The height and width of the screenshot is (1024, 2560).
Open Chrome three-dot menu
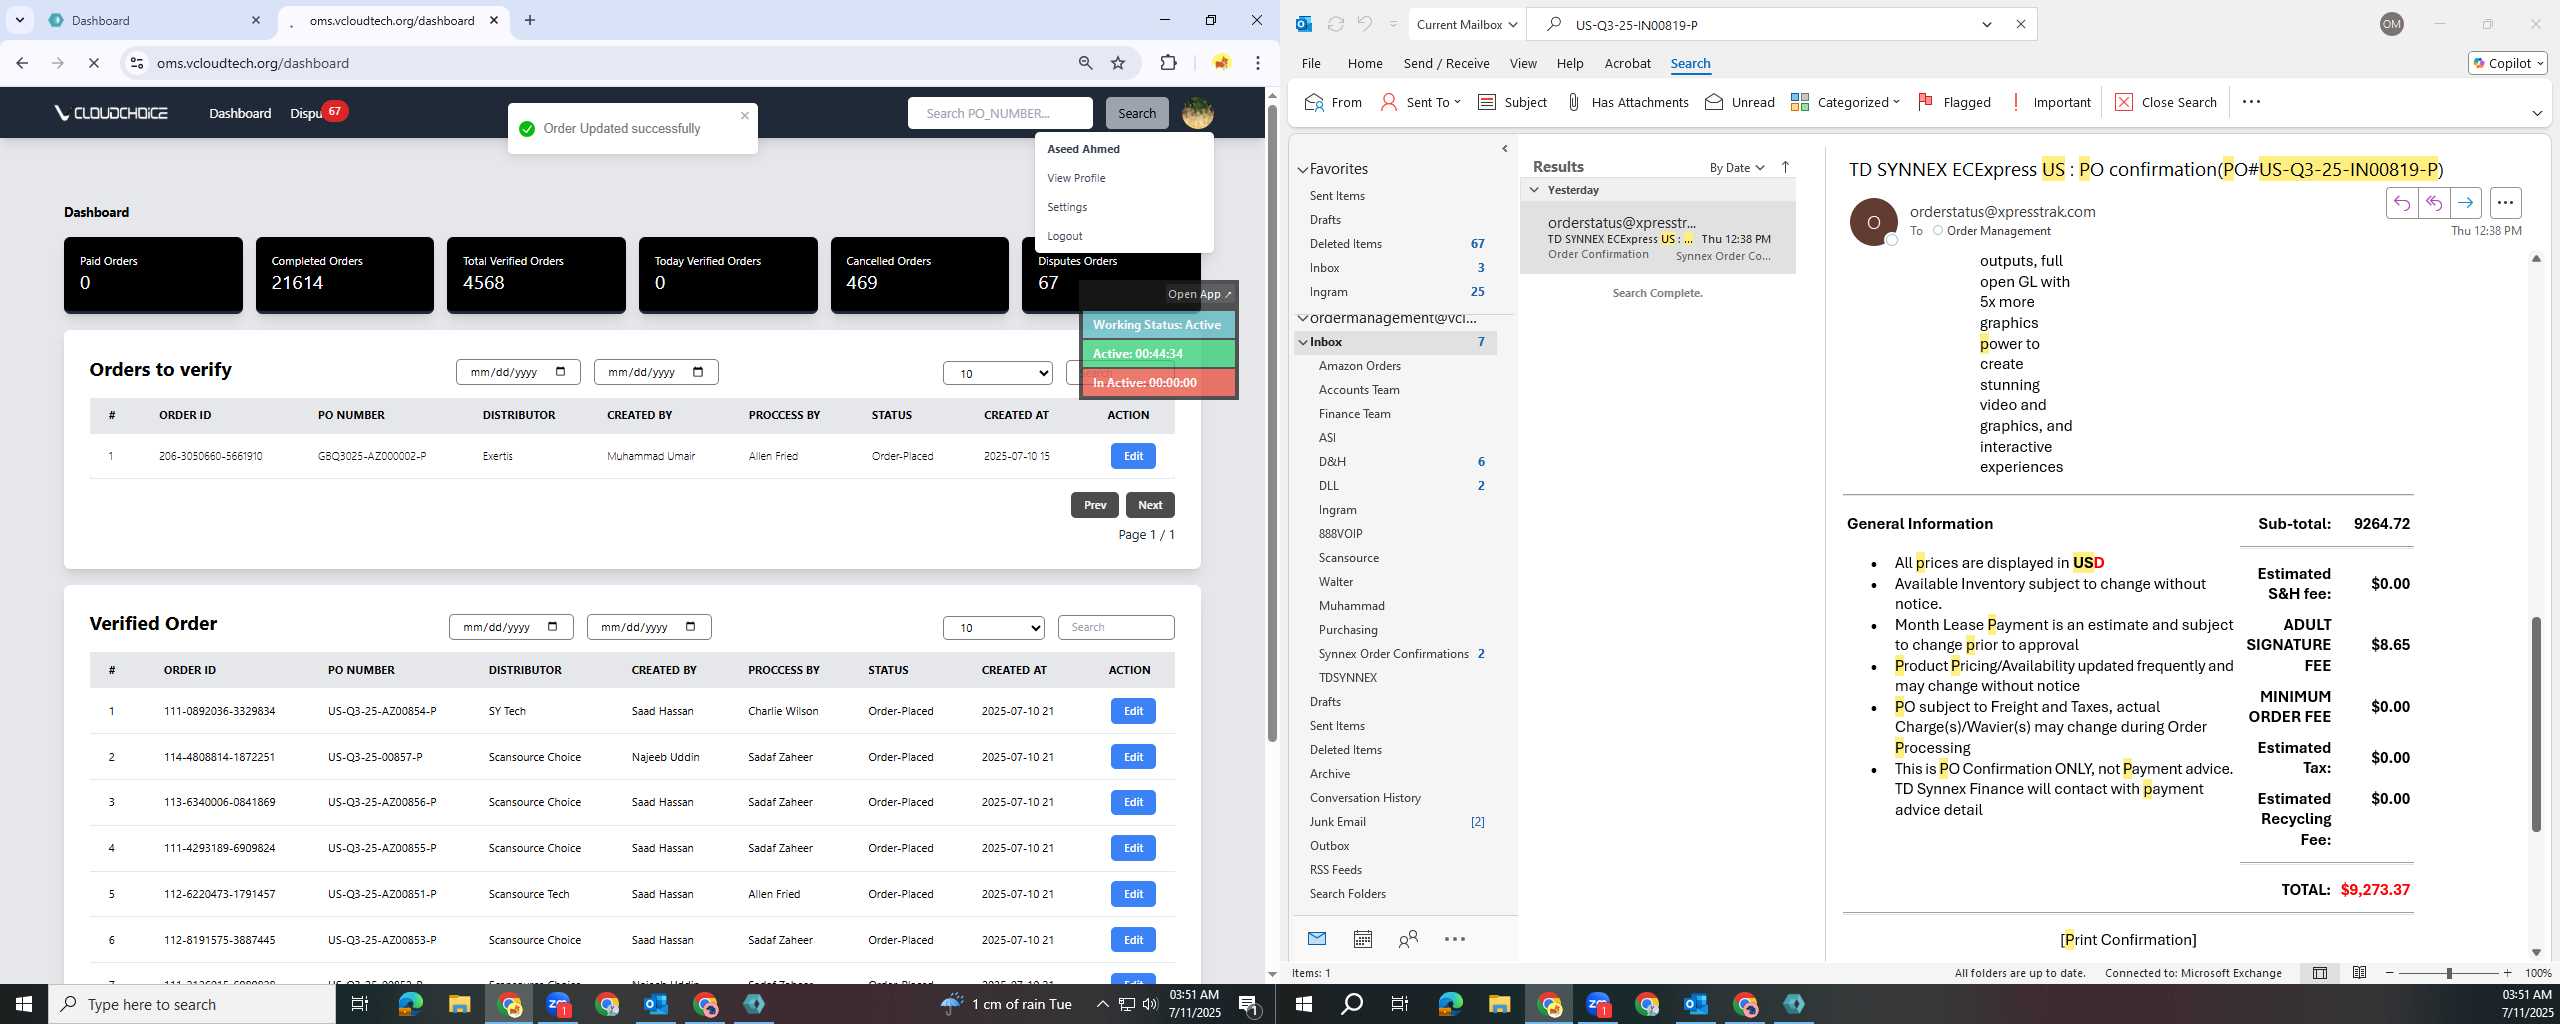click(x=1258, y=63)
